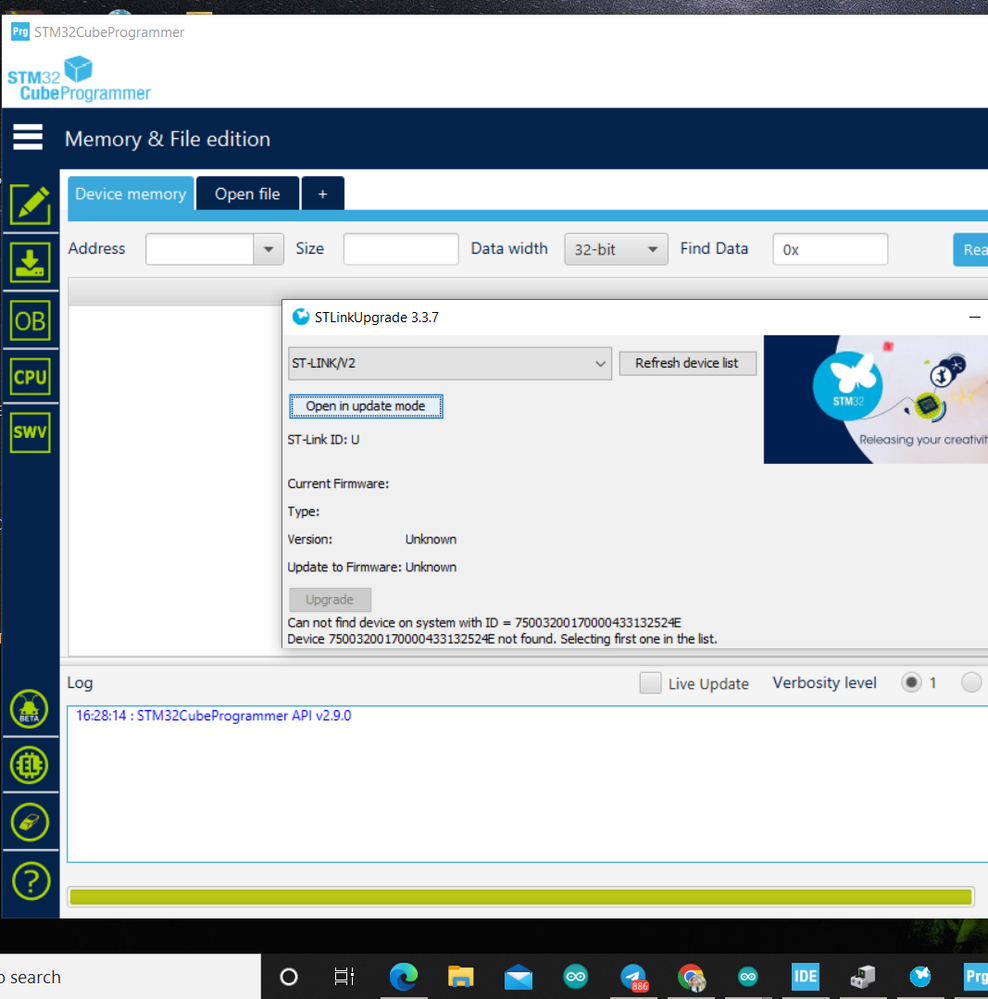The image size is (988, 999).
Task: Open the external loader chip icon
Action: point(29,765)
